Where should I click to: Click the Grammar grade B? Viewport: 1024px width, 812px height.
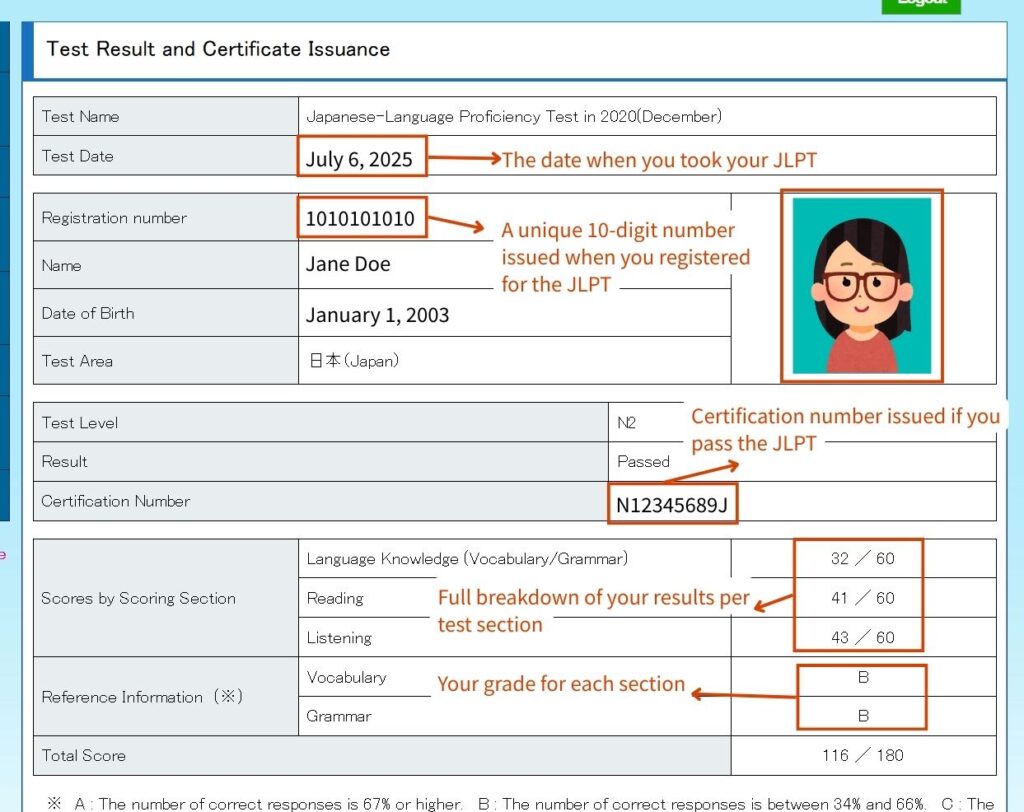pyautogui.click(x=863, y=716)
